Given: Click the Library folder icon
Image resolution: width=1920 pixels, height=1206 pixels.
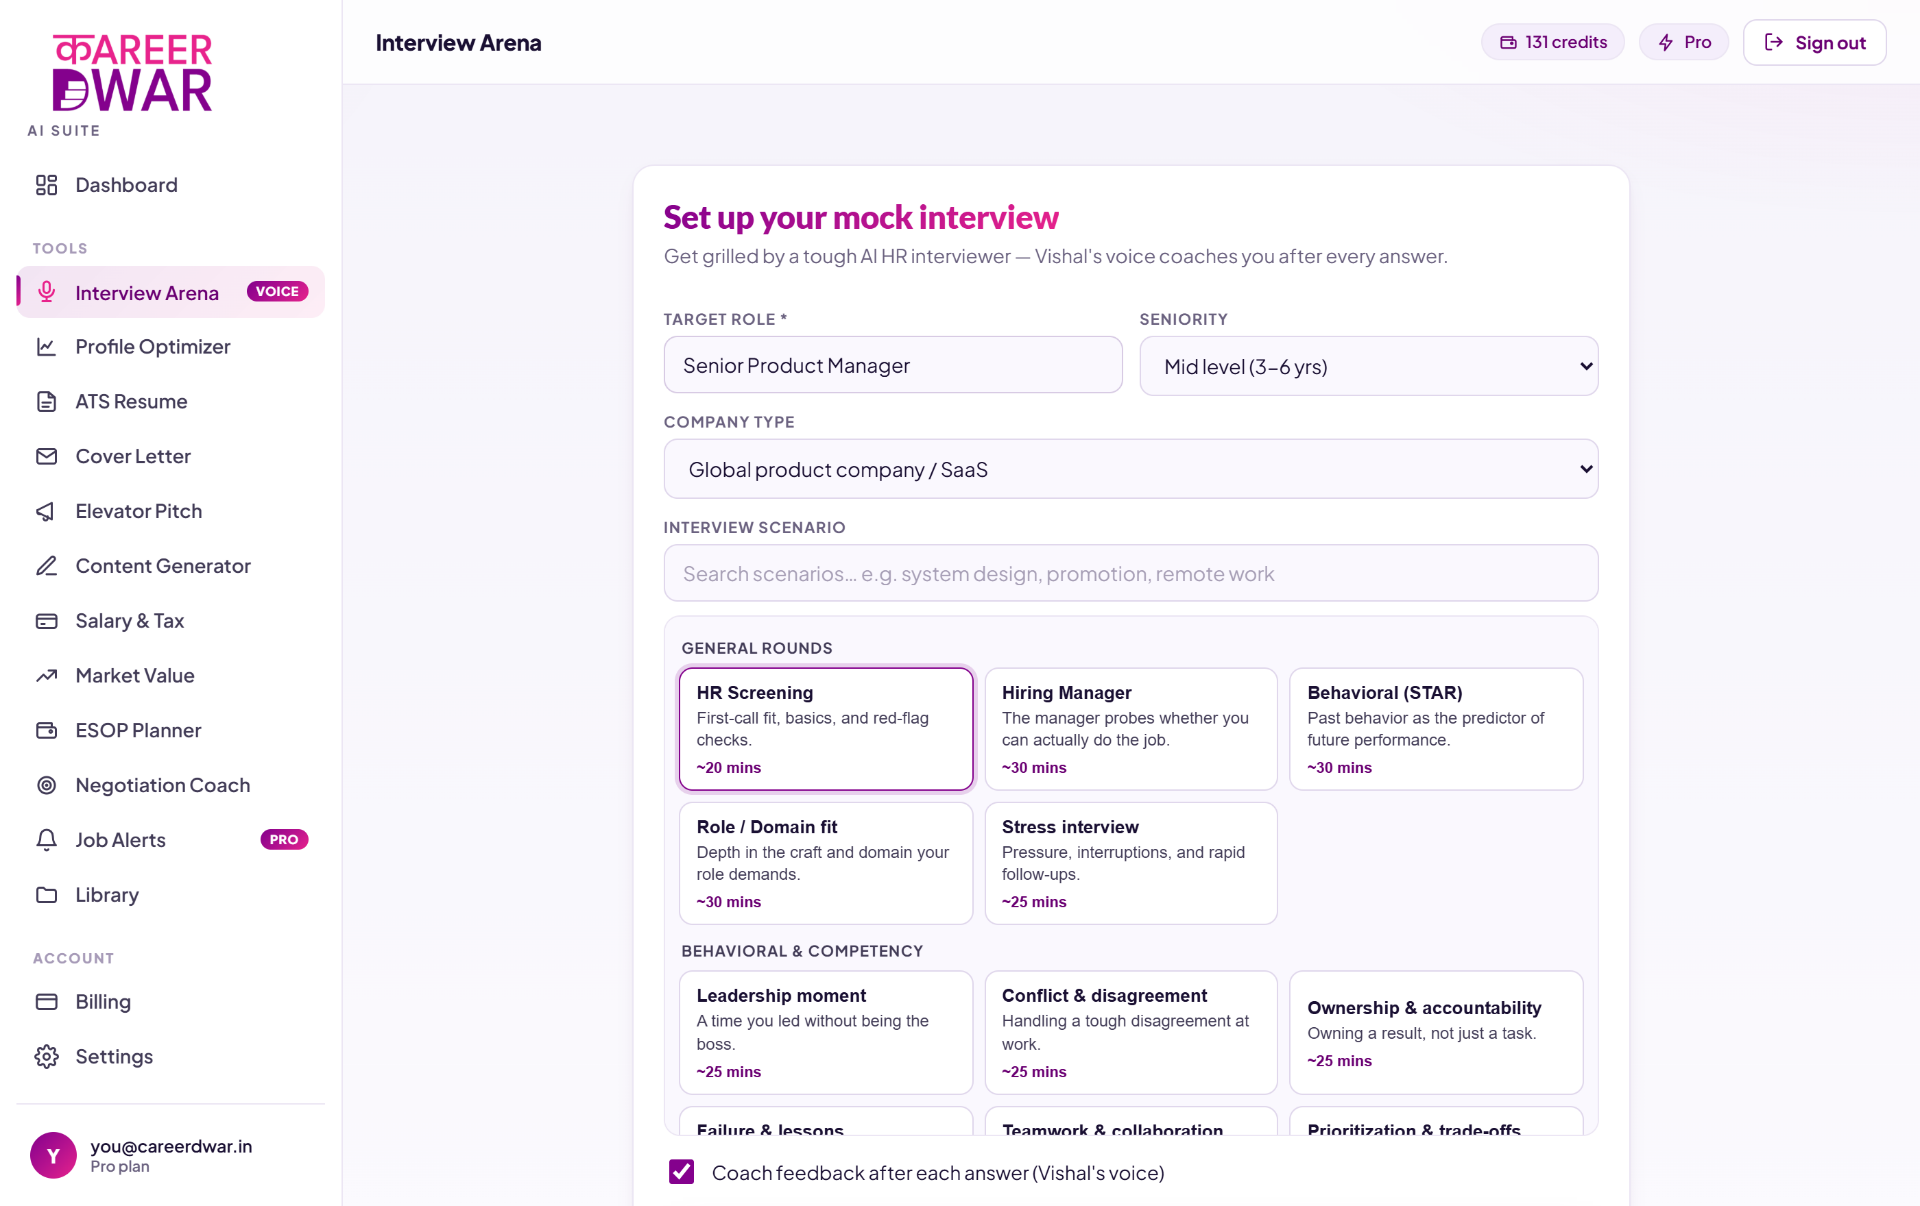Looking at the screenshot, I should (x=47, y=895).
